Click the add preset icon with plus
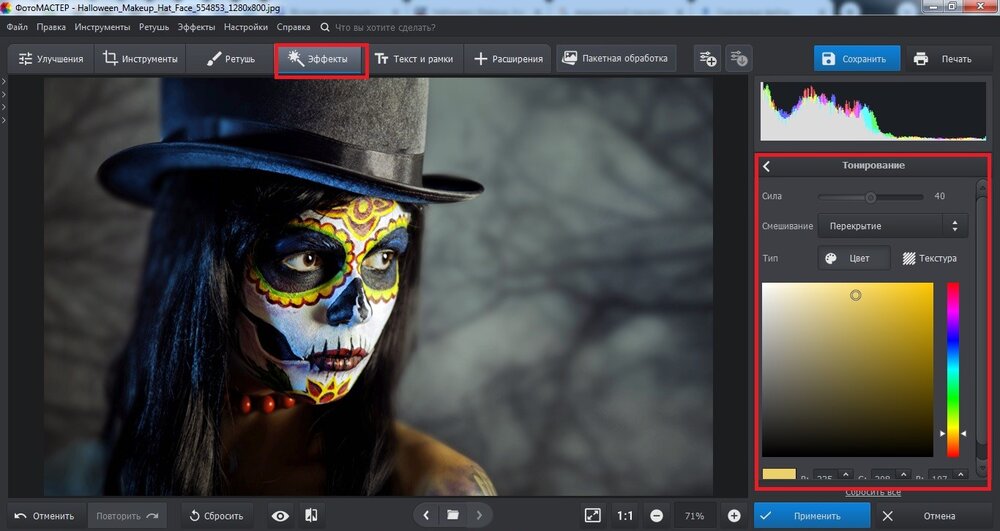The width and height of the screenshot is (1000, 531). click(707, 59)
